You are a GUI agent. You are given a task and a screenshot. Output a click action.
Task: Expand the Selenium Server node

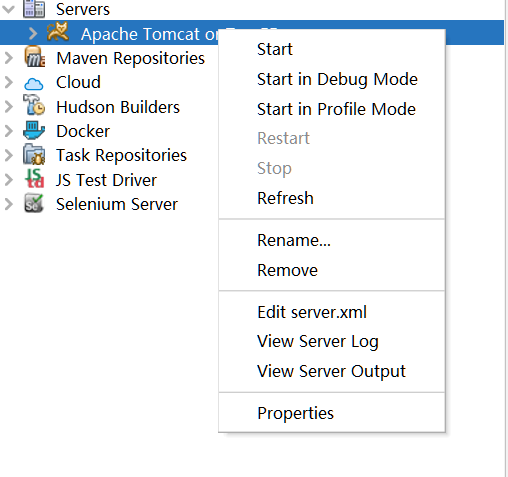(8, 204)
